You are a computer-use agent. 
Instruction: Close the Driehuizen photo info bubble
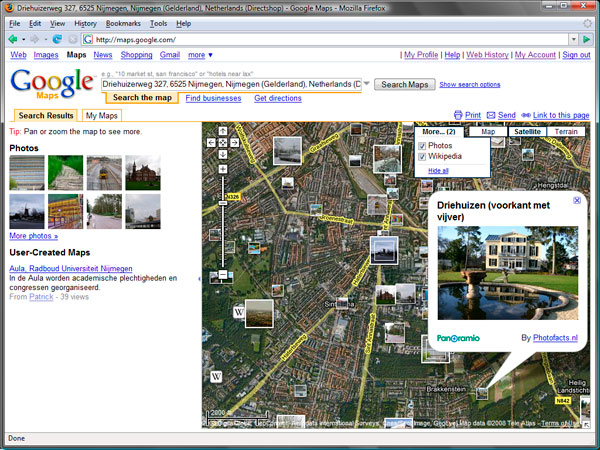[x=577, y=200]
